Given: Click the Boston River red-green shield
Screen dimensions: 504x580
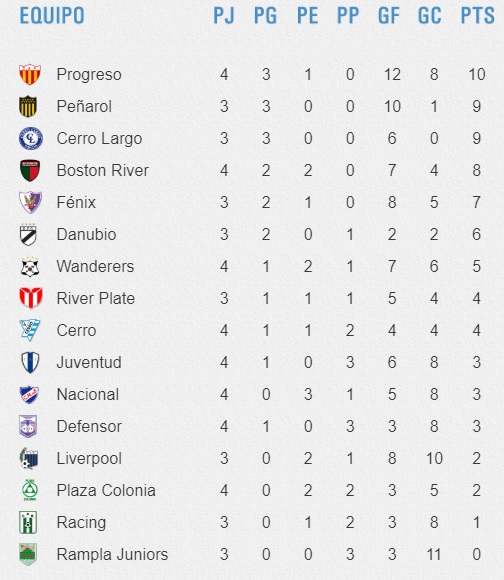Looking at the screenshot, I should click(30, 171).
